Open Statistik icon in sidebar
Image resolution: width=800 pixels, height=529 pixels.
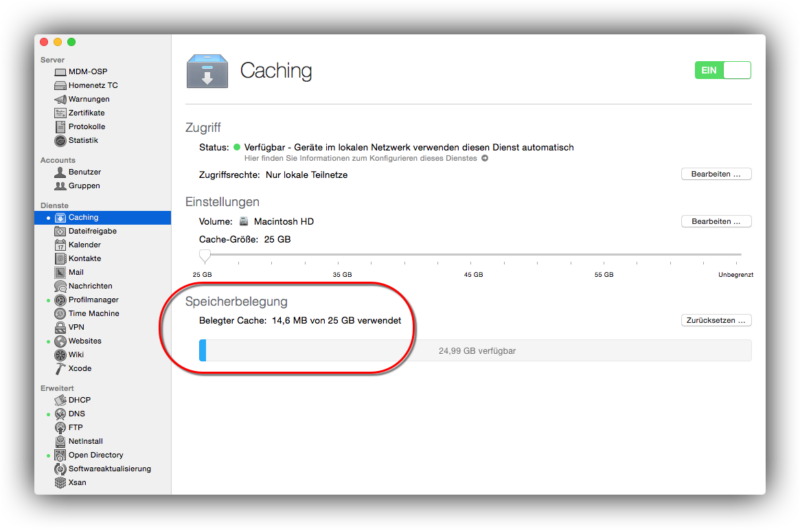click(60, 140)
